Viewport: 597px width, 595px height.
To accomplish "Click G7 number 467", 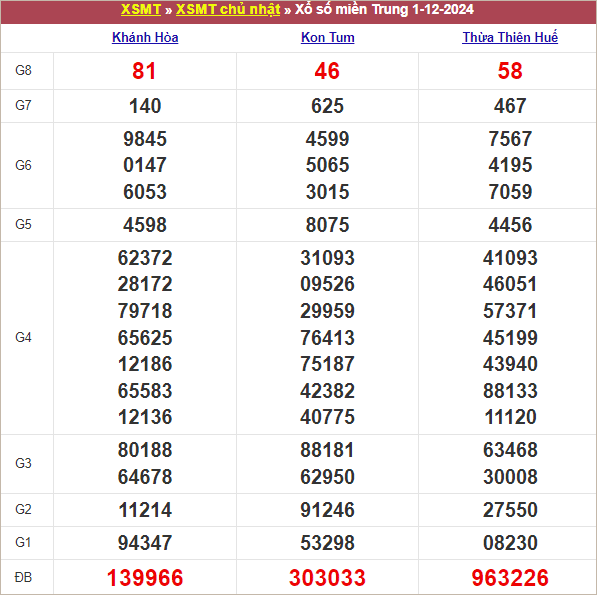I will click(x=510, y=106).
